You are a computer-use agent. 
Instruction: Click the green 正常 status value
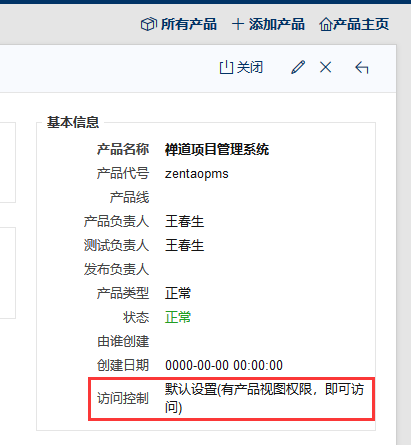(x=178, y=317)
